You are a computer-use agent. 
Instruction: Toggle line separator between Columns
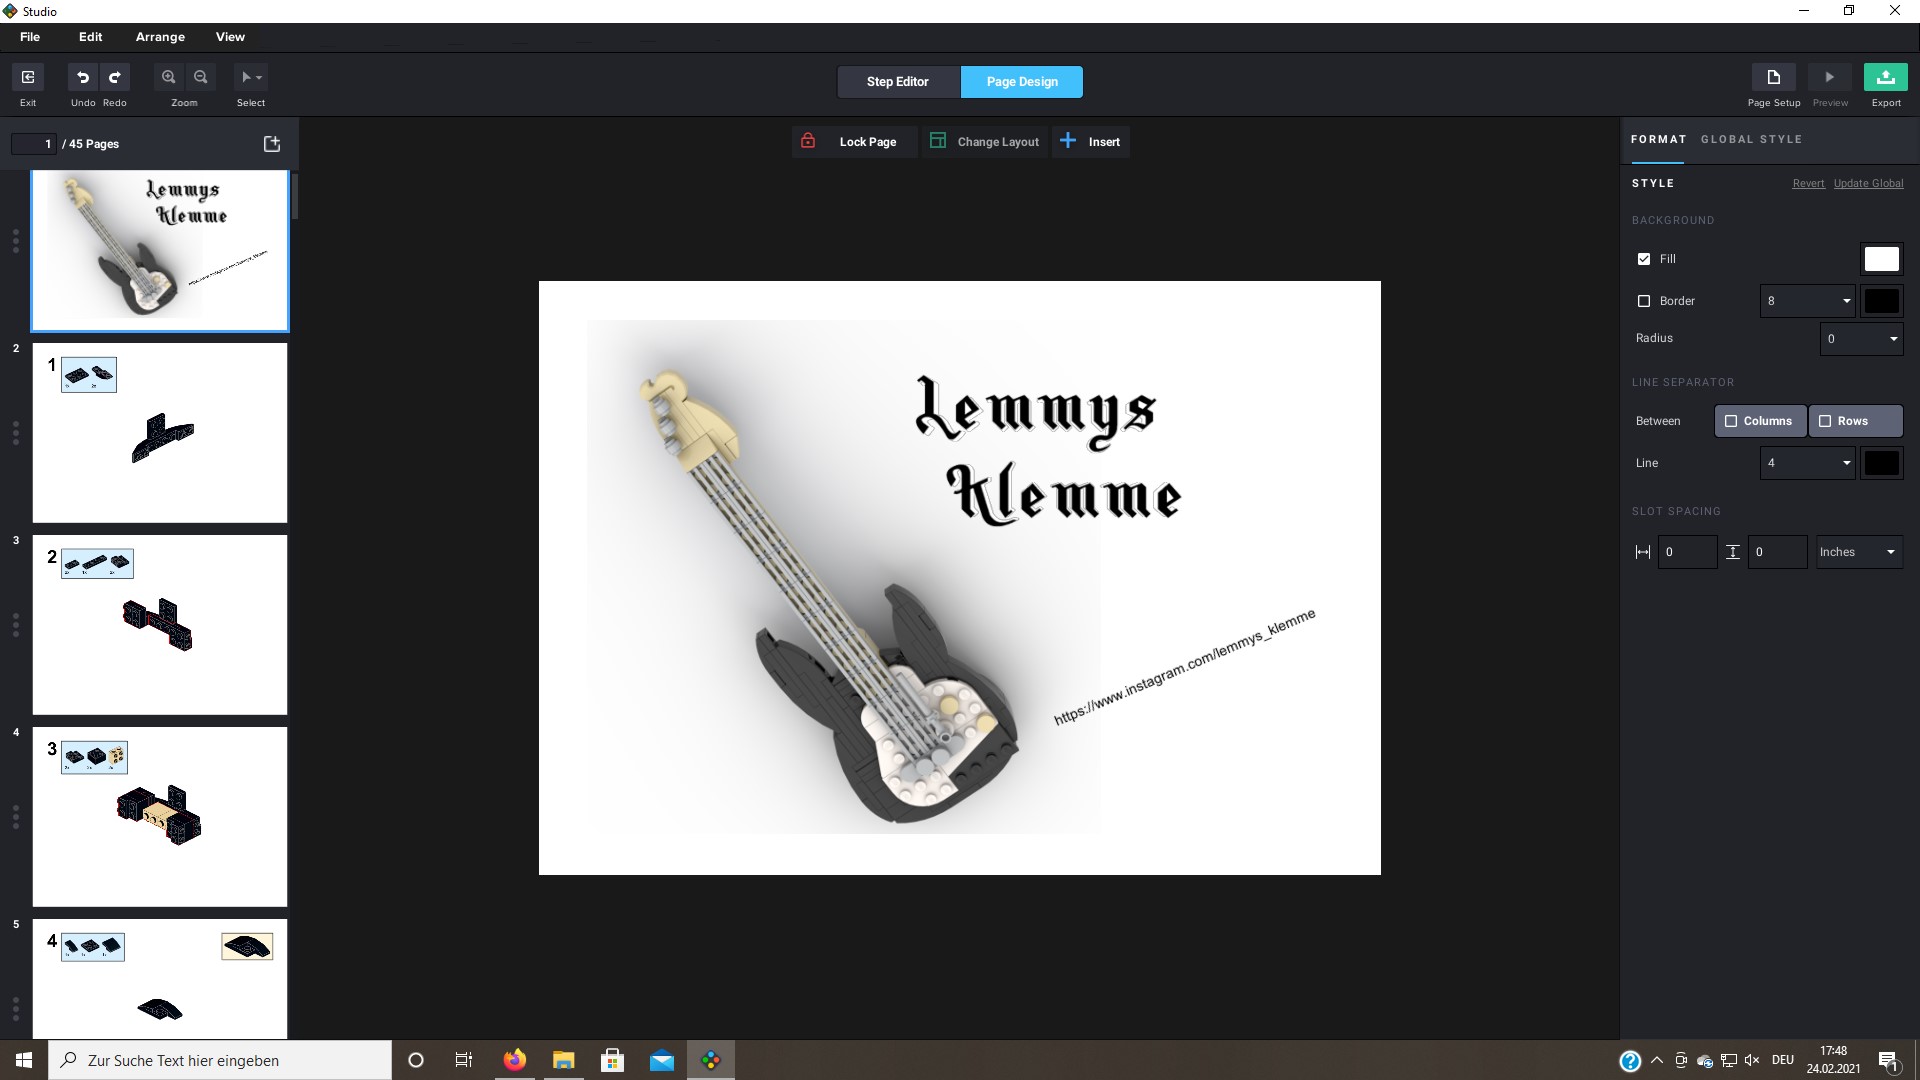pyautogui.click(x=1760, y=421)
